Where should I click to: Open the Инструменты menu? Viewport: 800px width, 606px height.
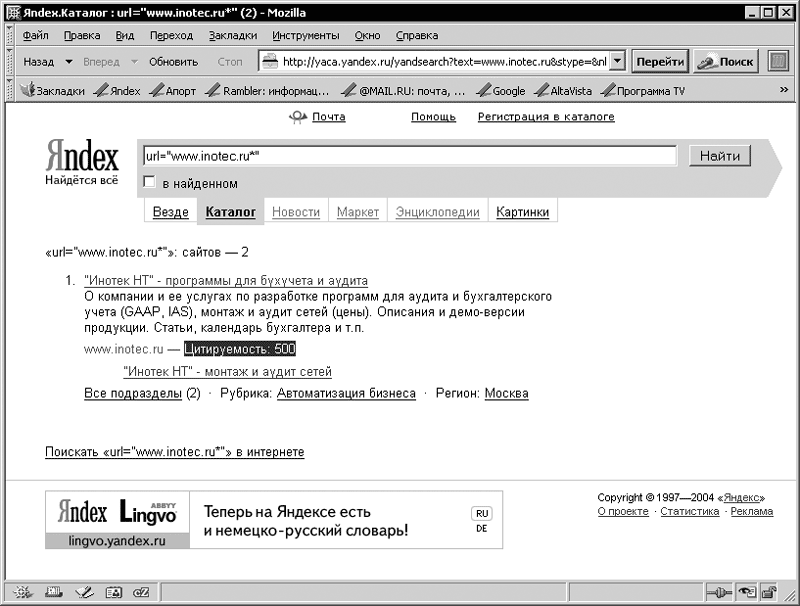point(306,35)
